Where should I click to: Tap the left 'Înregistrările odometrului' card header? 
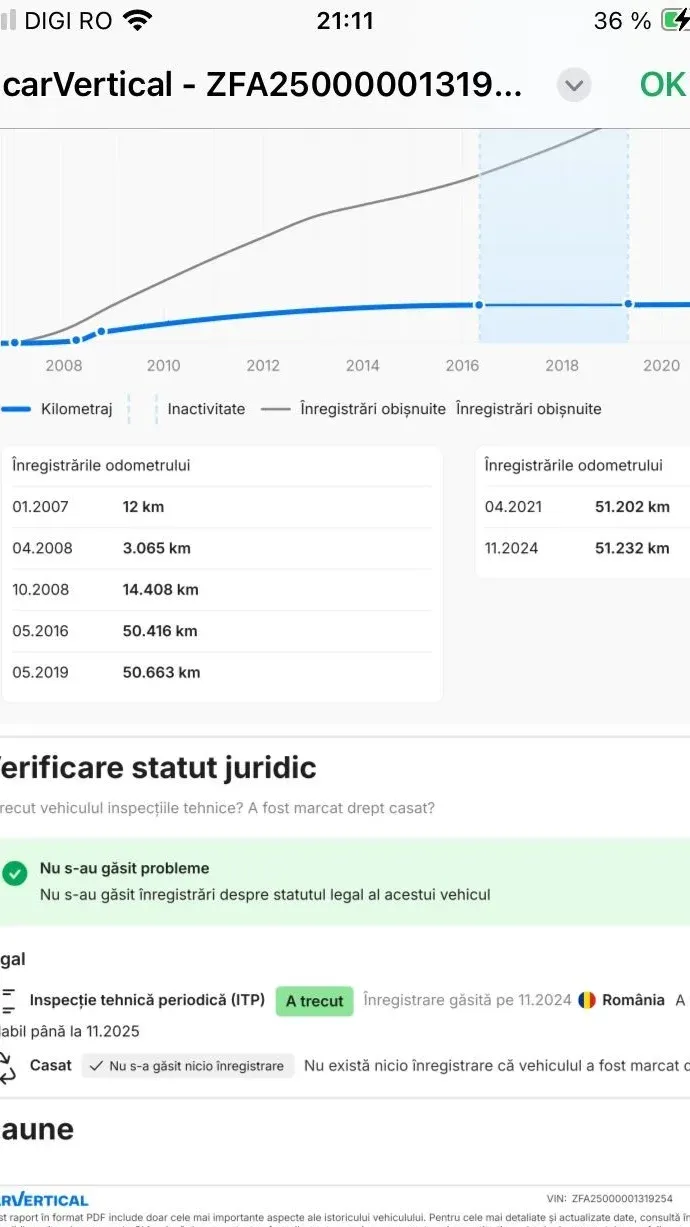click(101, 465)
